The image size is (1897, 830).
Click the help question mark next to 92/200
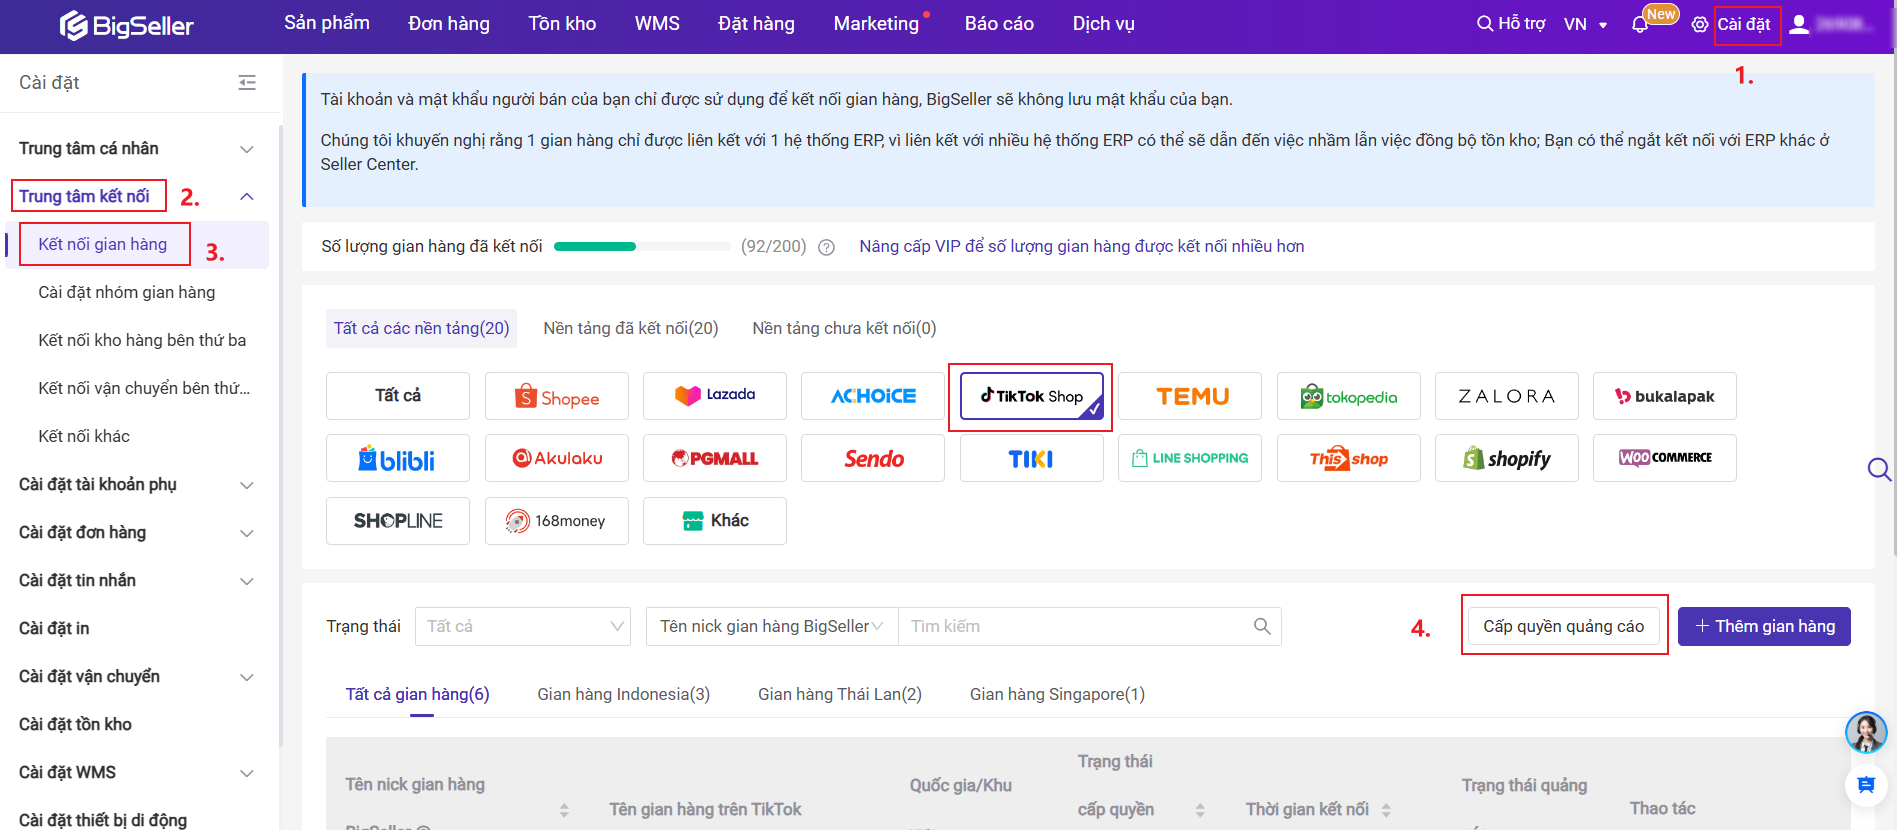tap(826, 247)
